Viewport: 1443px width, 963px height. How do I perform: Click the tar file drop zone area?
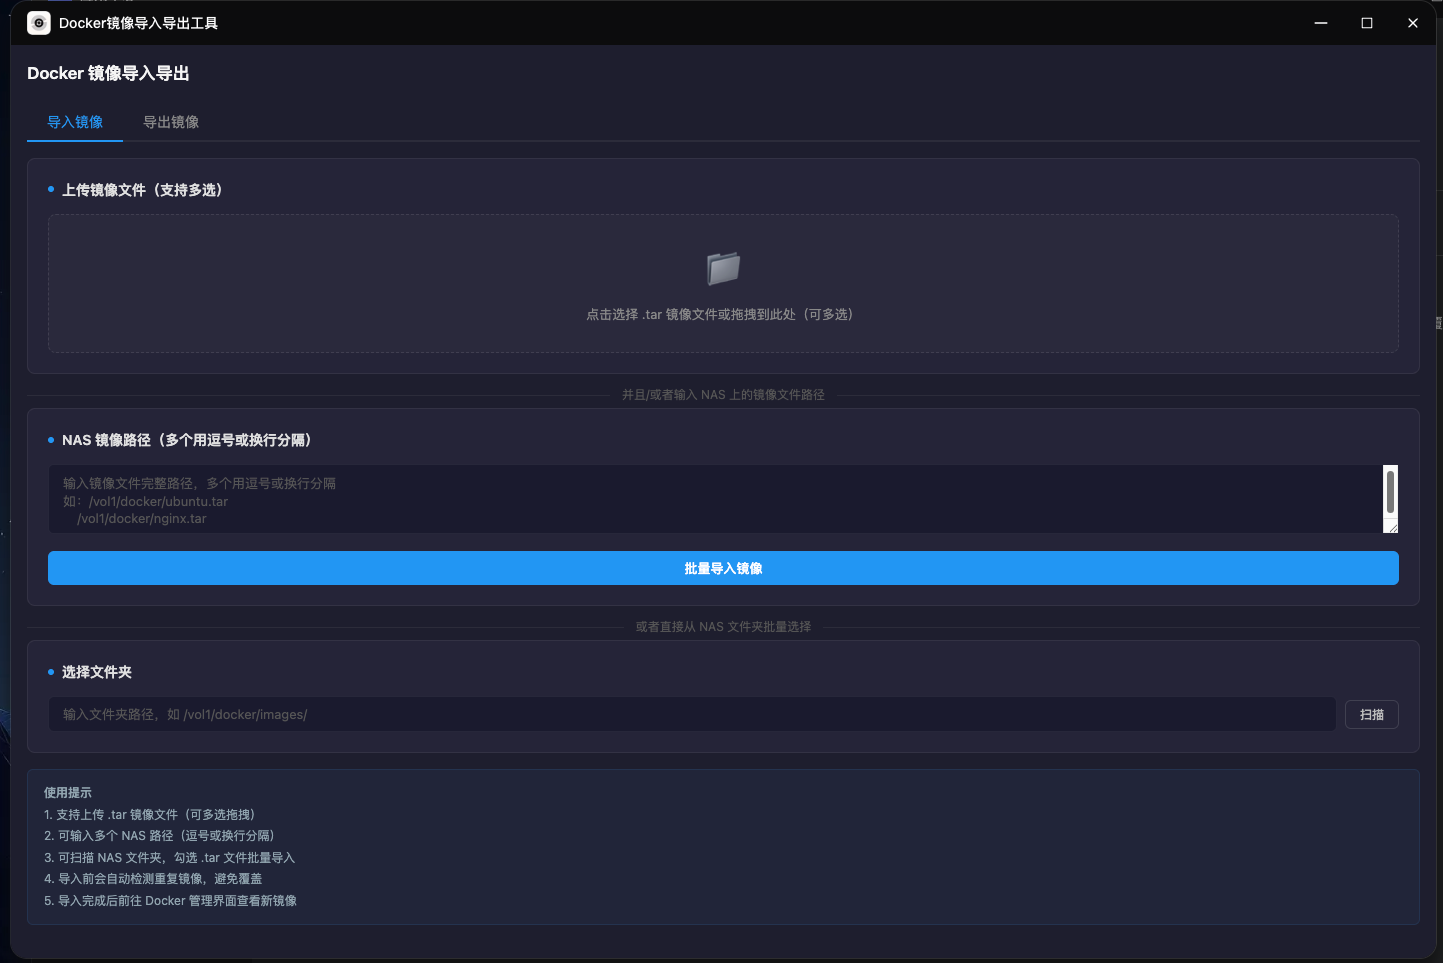(723, 283)
